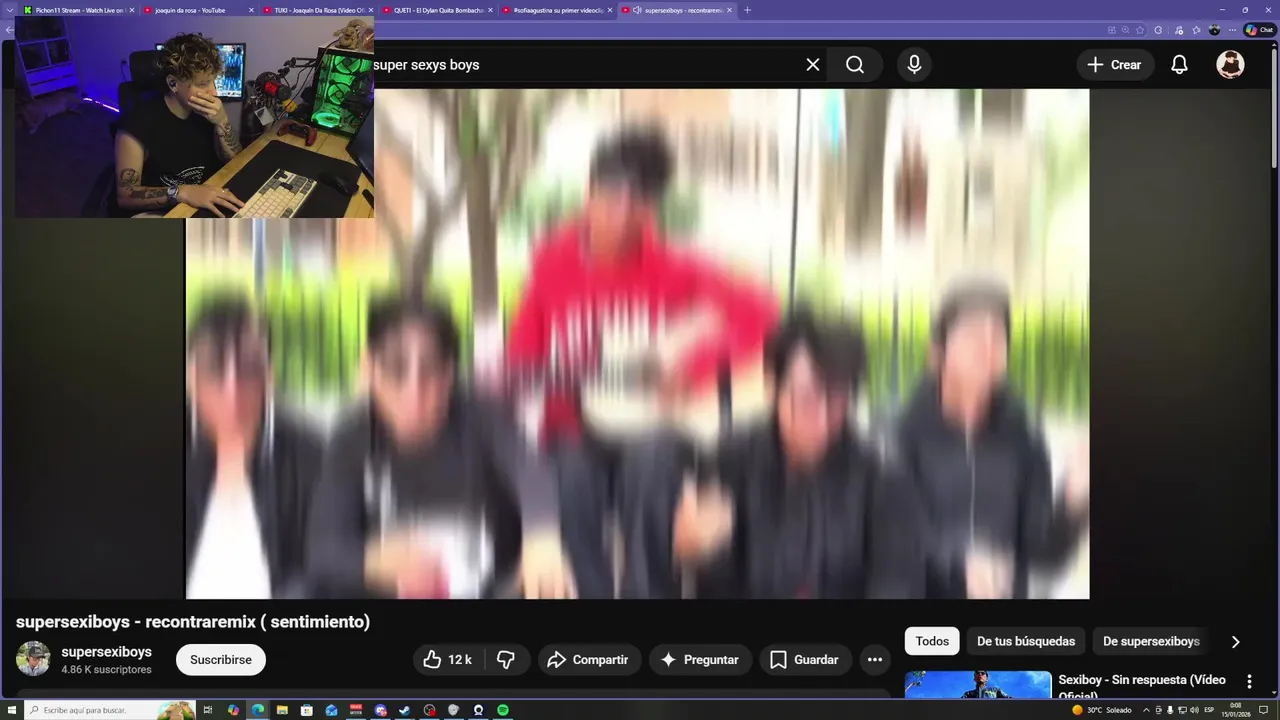Image resolution: width=1280 pixels, height=720 pixels.
Task: Open the YouTube account avatar menu
Action: coord(1230,65)
